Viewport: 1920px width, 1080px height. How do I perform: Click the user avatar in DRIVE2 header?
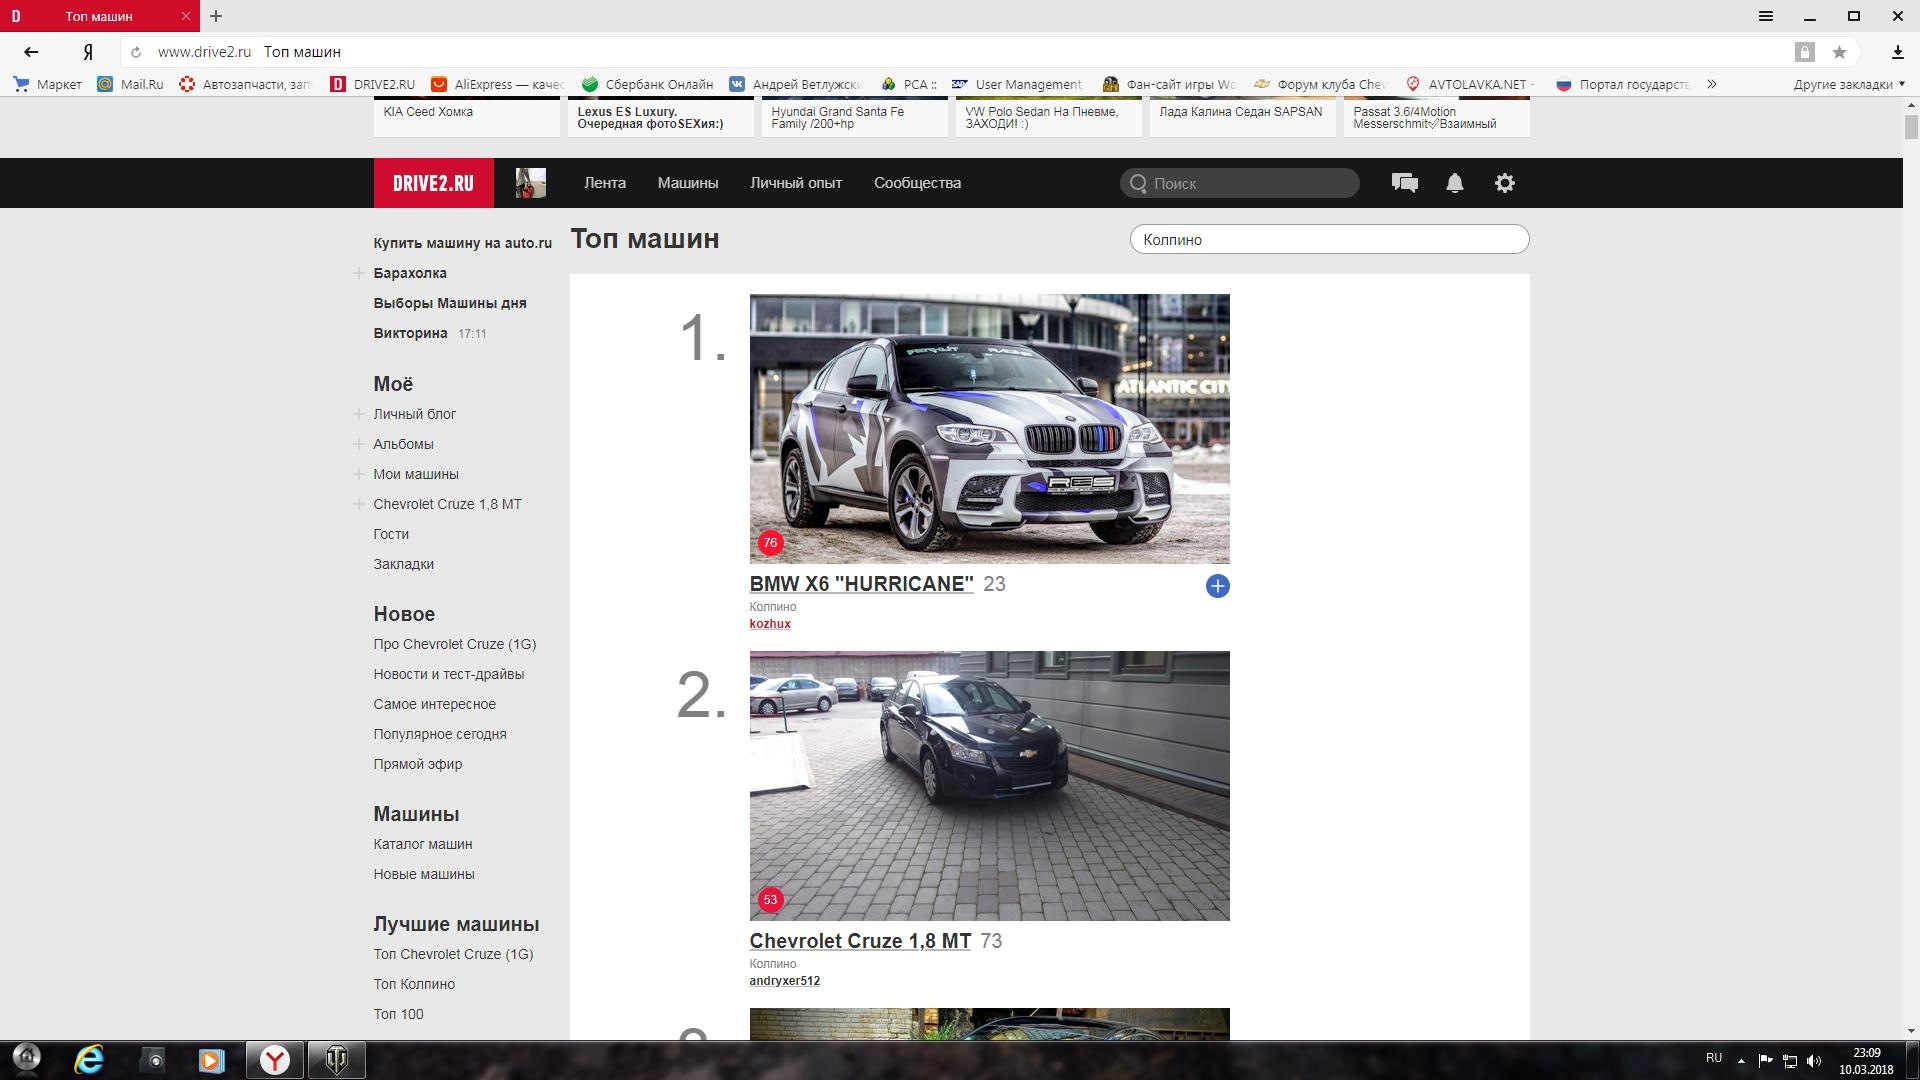(x=531, y=183)
